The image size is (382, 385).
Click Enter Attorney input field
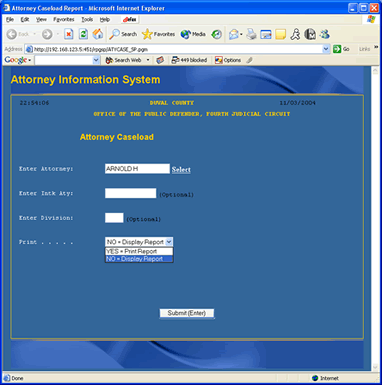(137, 169)
